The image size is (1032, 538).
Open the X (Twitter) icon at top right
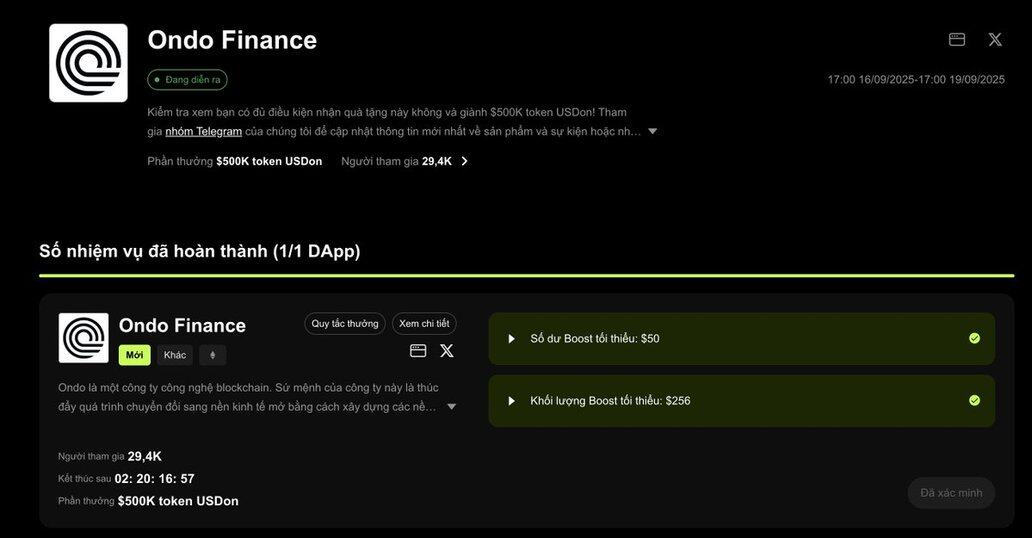(x=995, y=40)
